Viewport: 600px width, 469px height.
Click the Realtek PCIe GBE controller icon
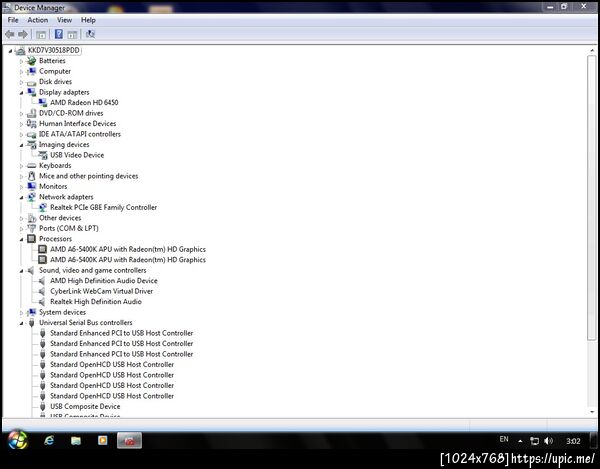[x=43, y=207]
